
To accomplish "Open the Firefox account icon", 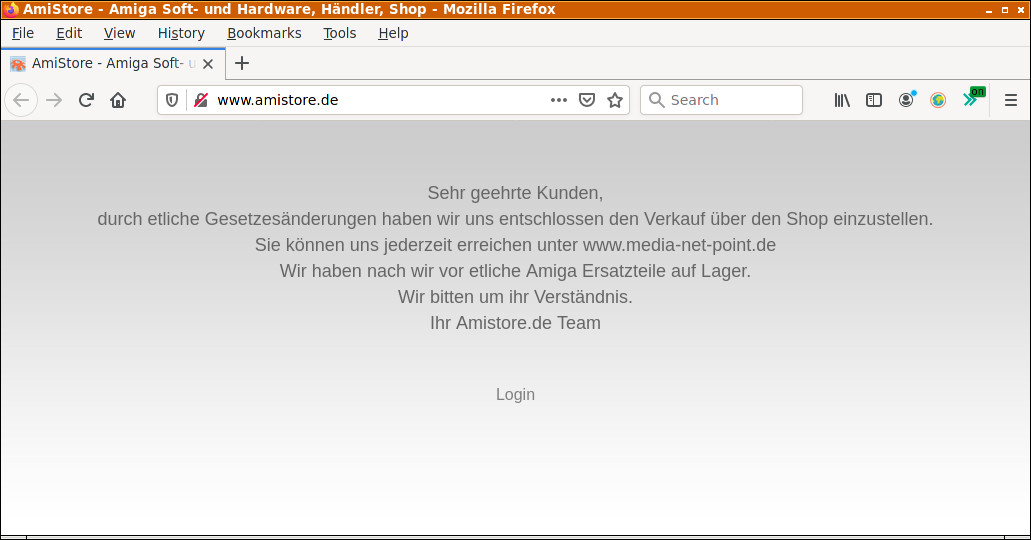I will click(907, 100).
